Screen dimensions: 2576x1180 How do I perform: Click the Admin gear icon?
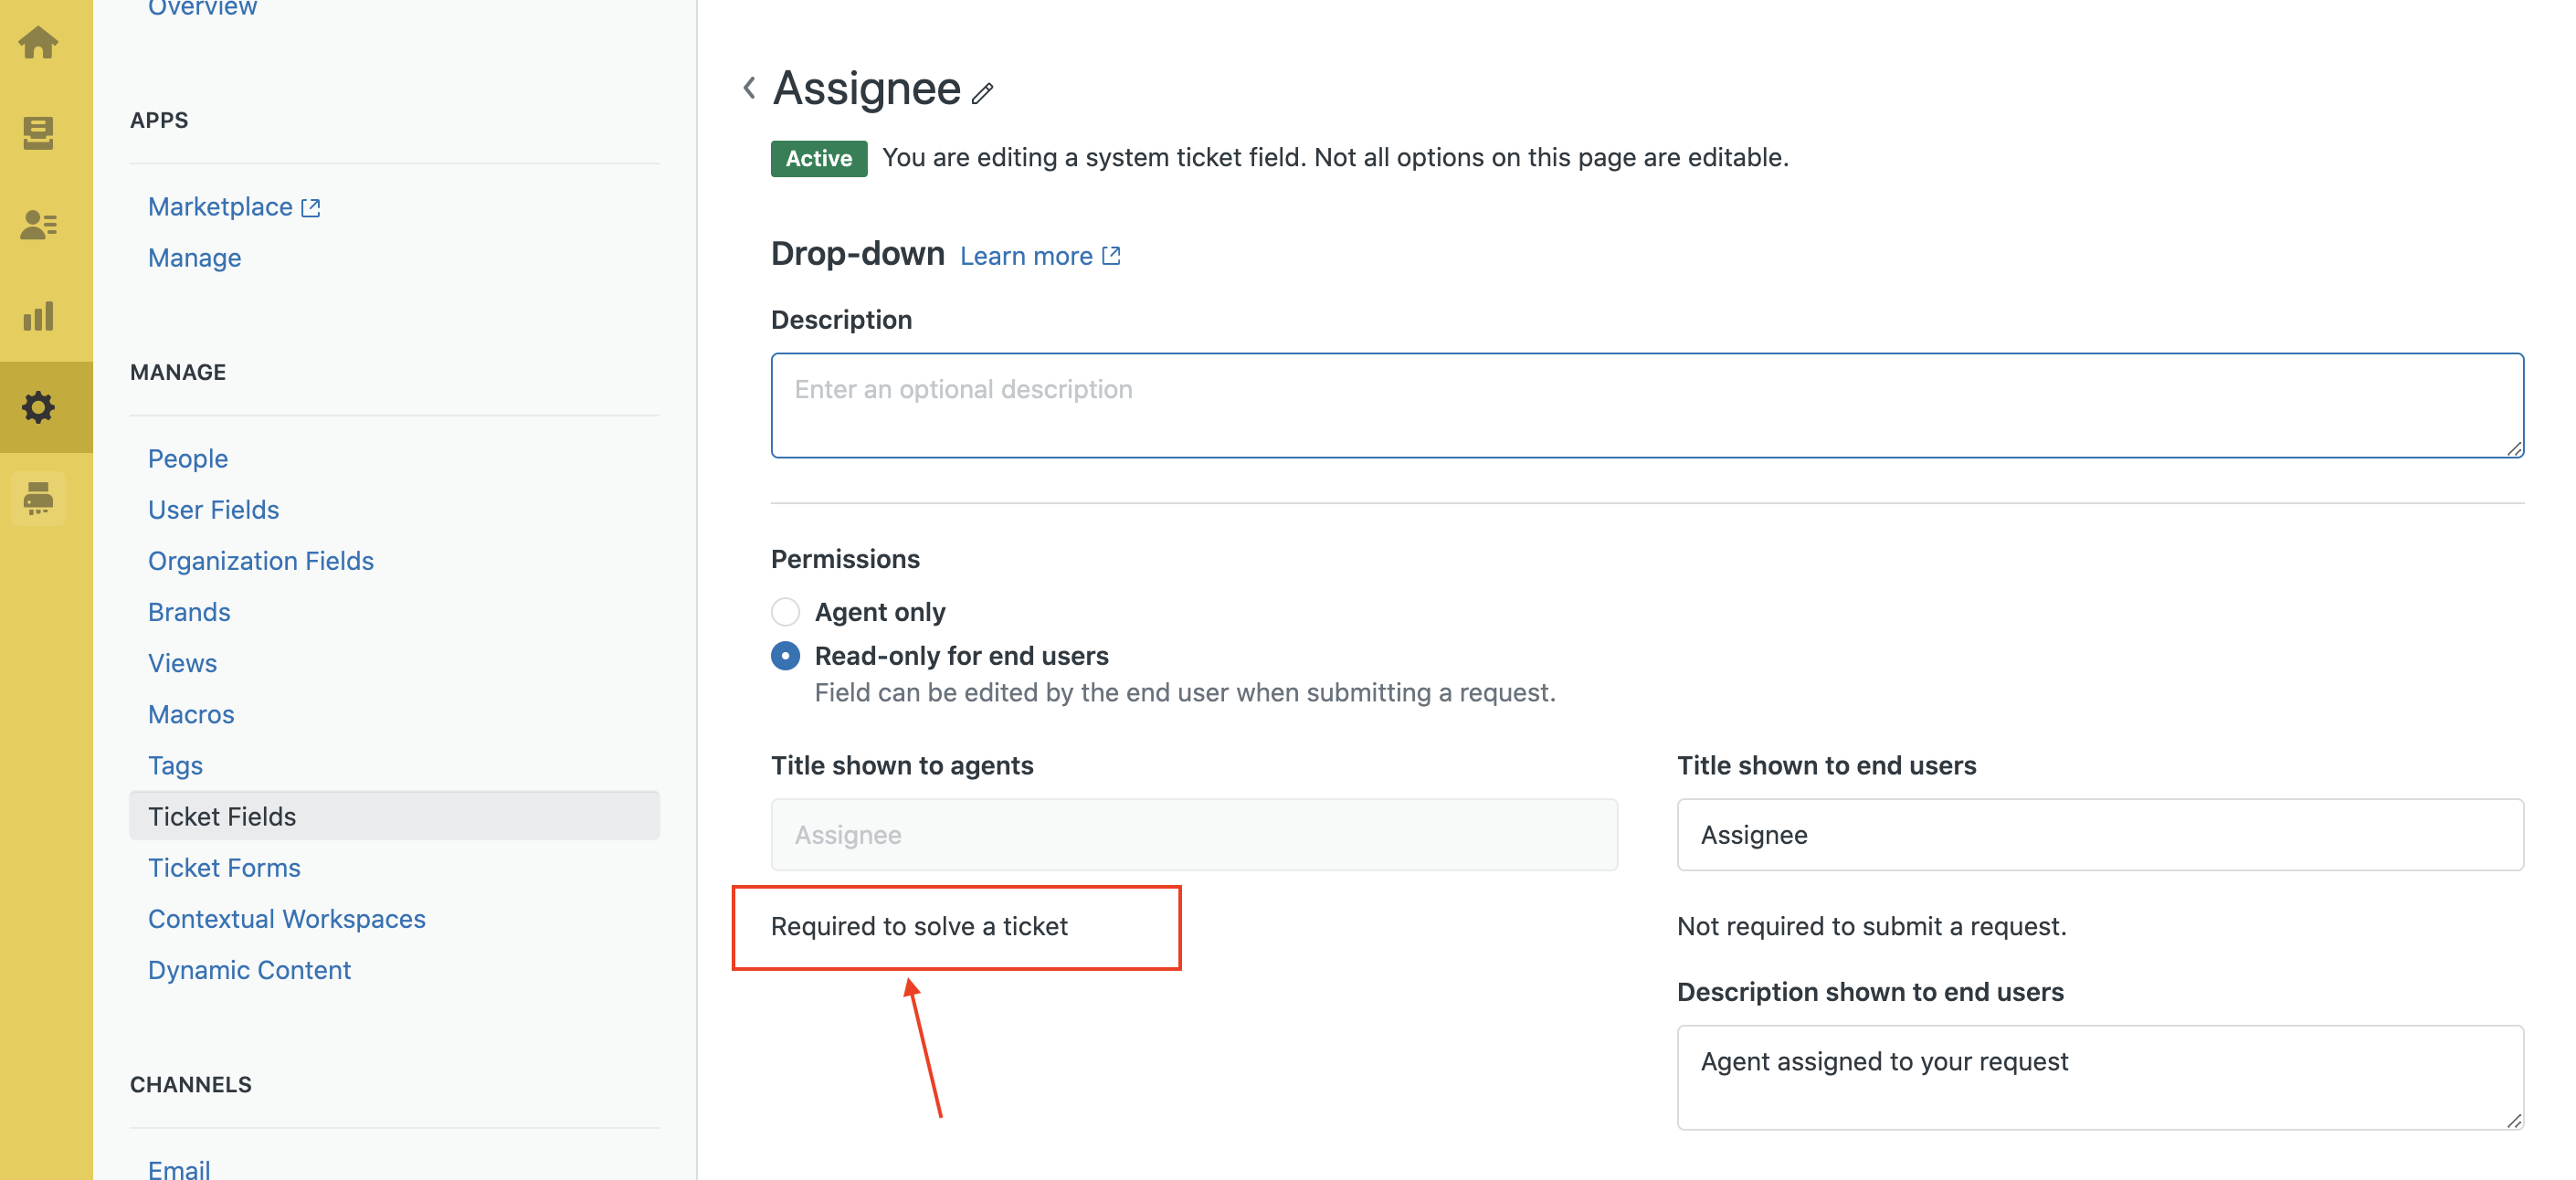point(38,407)
